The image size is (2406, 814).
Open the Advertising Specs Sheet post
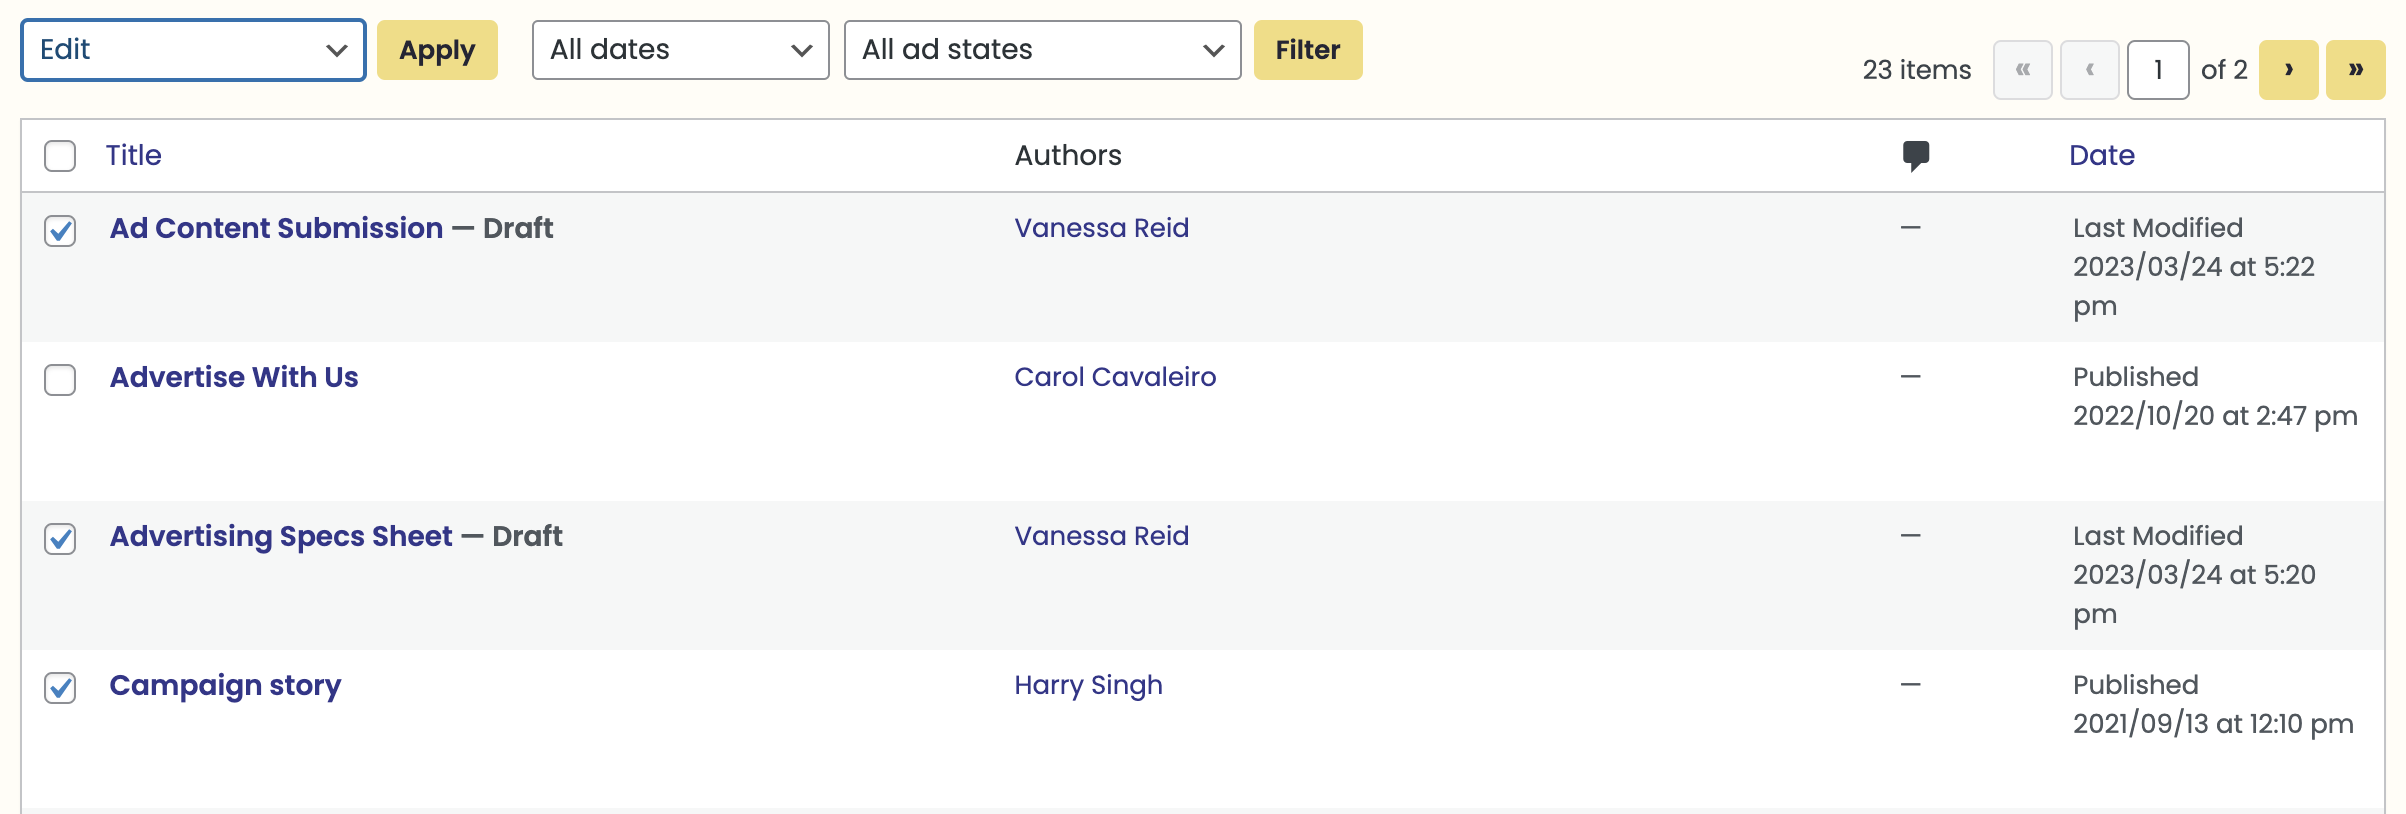tap(281, 537)
